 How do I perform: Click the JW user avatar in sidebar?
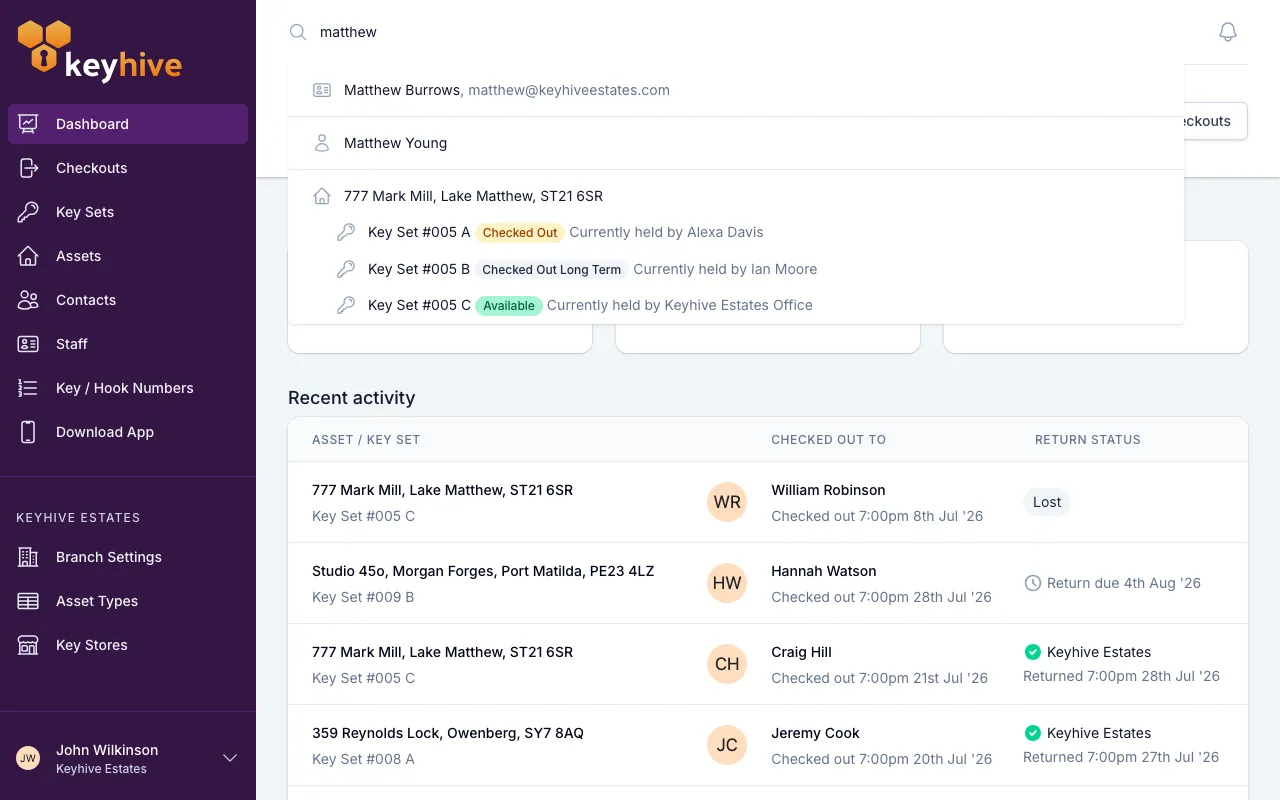[x=28, y=758]
